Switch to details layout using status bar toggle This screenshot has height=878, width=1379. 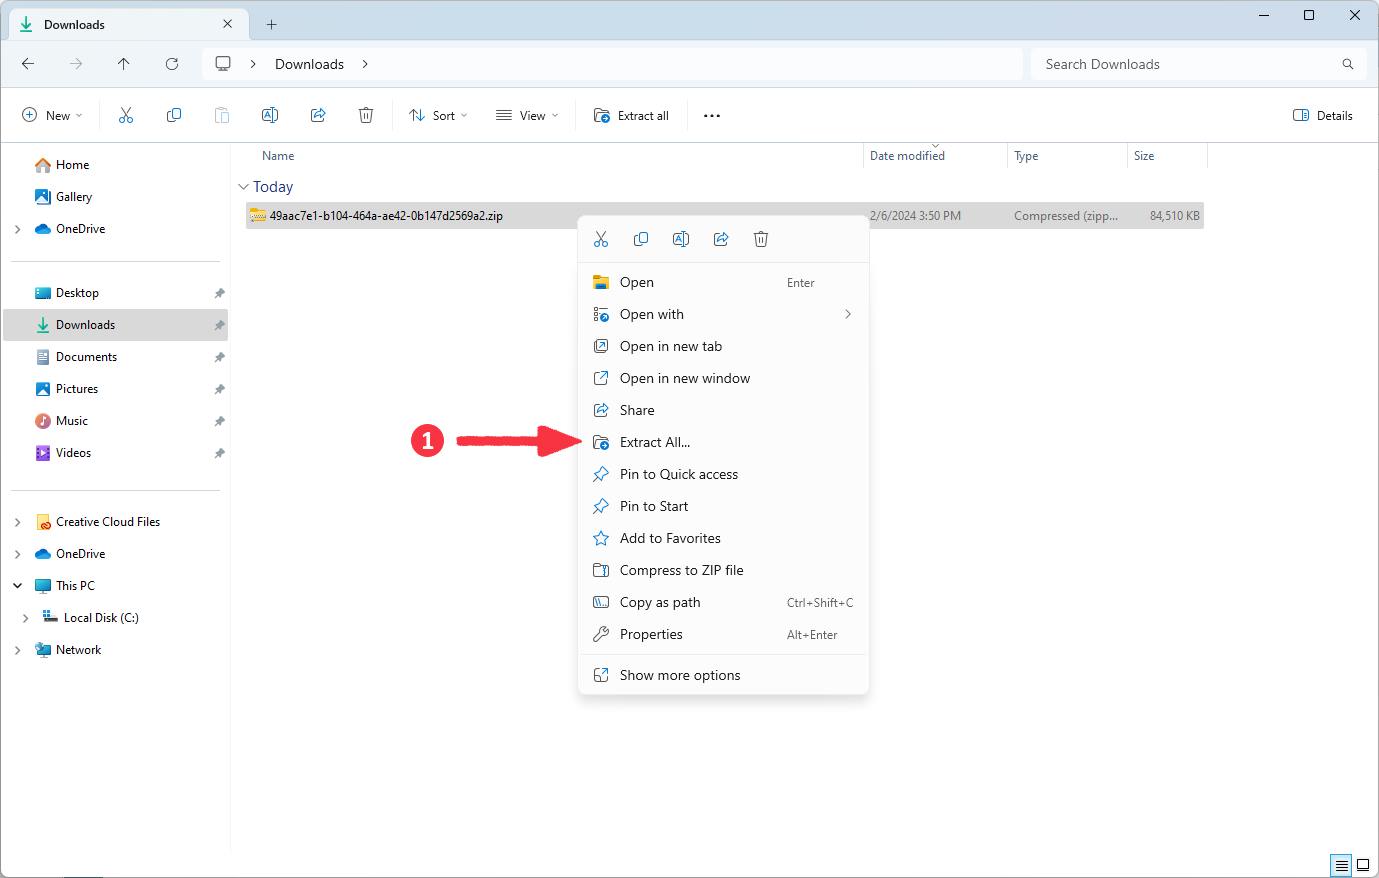tap(1341, 864)
